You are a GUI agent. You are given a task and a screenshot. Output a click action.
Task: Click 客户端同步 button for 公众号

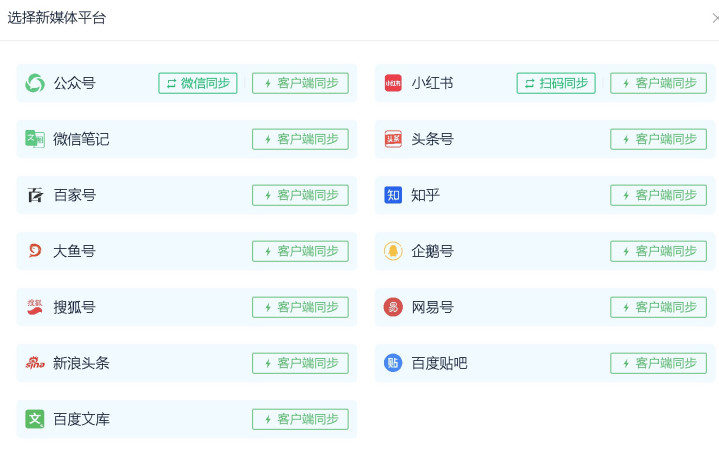300,83
